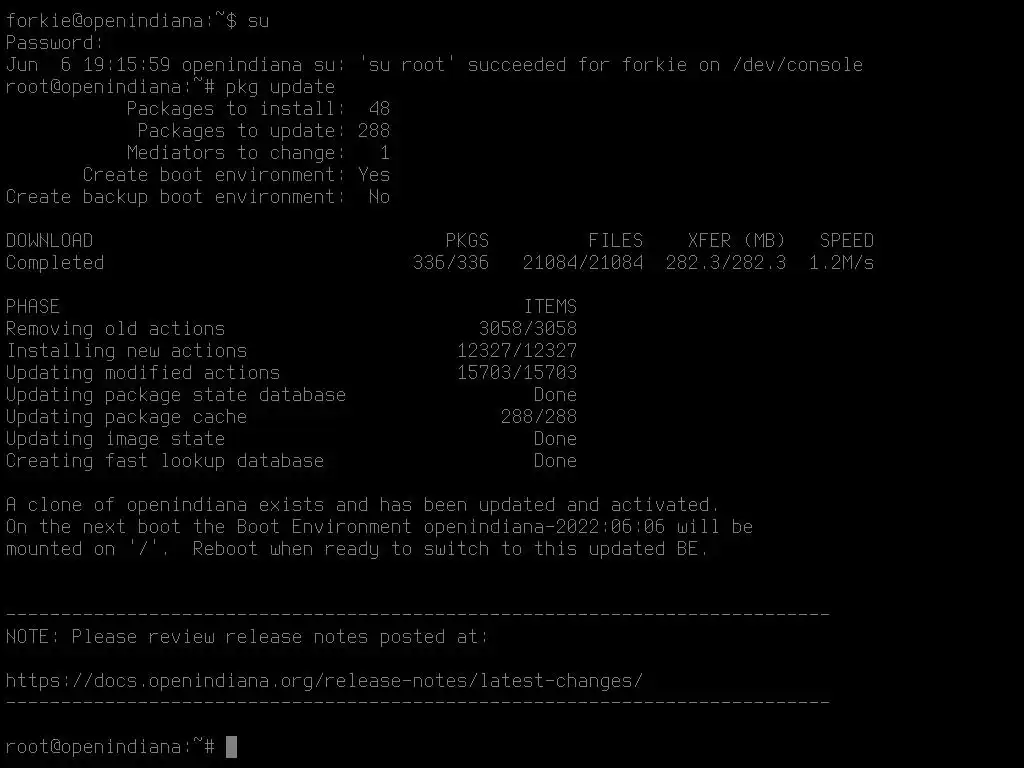The height and width of the screenshot is (768, 1024).
Task: Click the 'pkg update' command text
Action: tap(280, 87)
